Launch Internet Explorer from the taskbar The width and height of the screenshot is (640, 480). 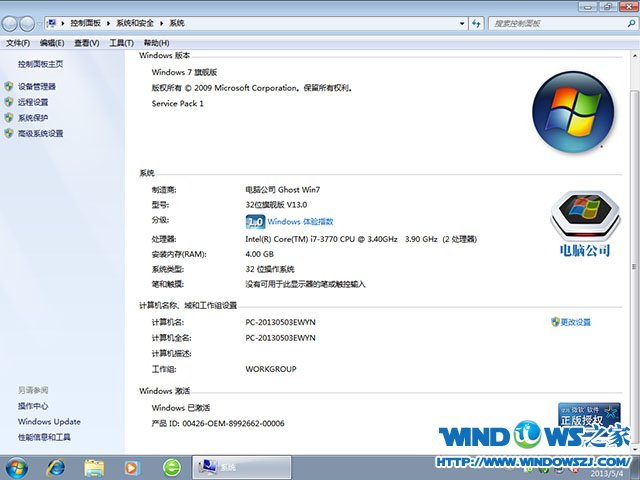tap(56, 467)
